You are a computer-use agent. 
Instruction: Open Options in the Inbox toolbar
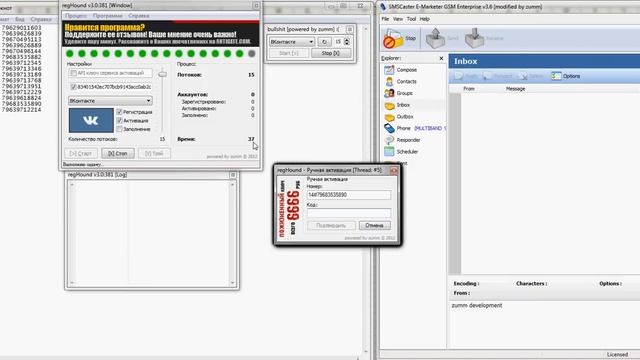click(566, 76)
